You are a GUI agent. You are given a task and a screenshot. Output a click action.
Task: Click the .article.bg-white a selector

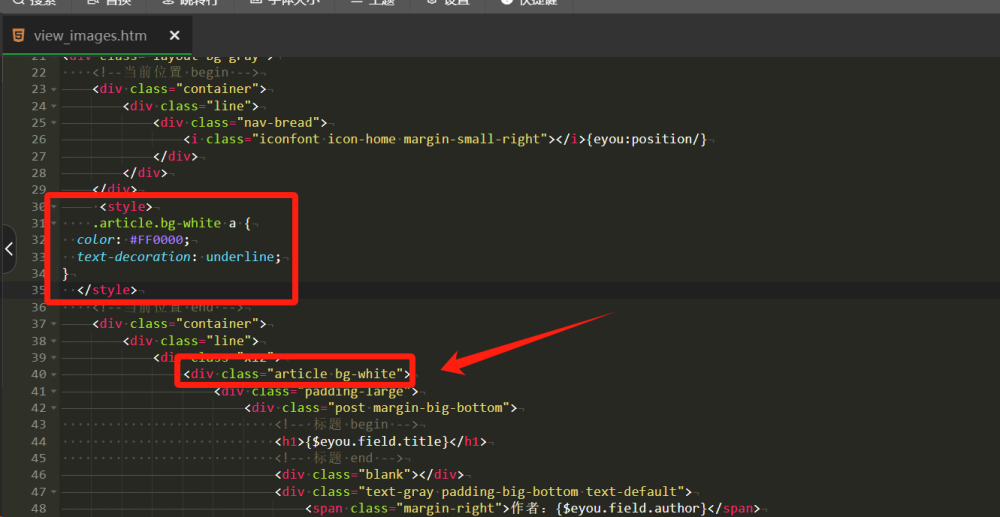(x=165, y=223)
